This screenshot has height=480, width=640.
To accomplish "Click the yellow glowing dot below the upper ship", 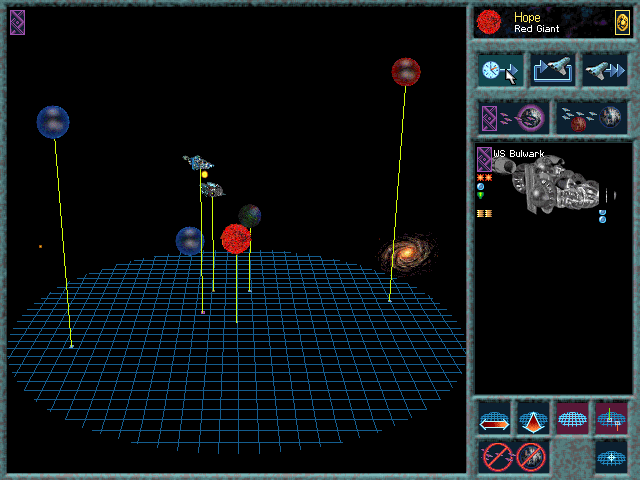I will click(205, 175).
